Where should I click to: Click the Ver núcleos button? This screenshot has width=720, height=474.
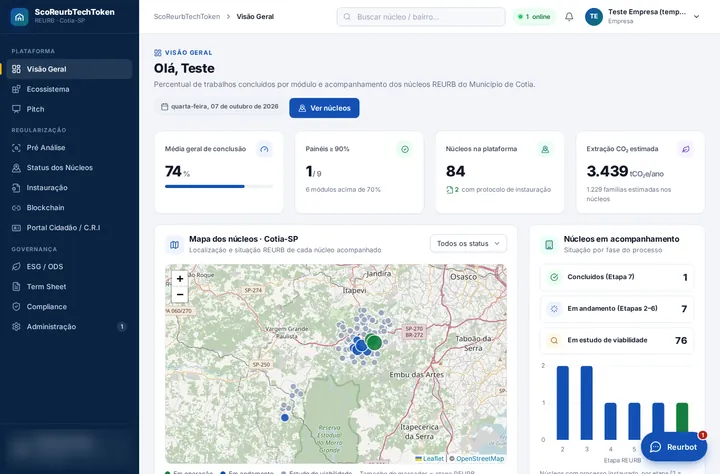[x=324, y=108]
